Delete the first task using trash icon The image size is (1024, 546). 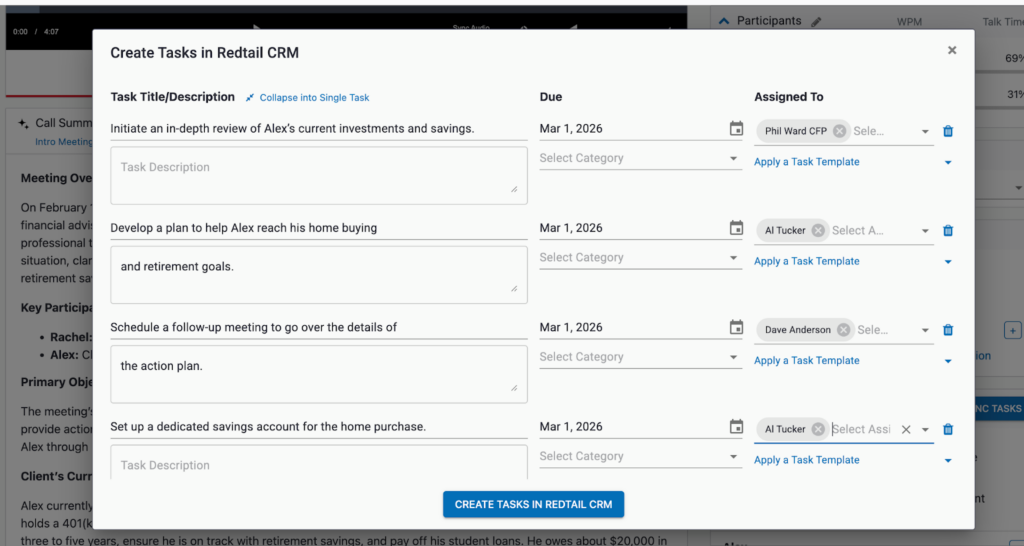948,131
